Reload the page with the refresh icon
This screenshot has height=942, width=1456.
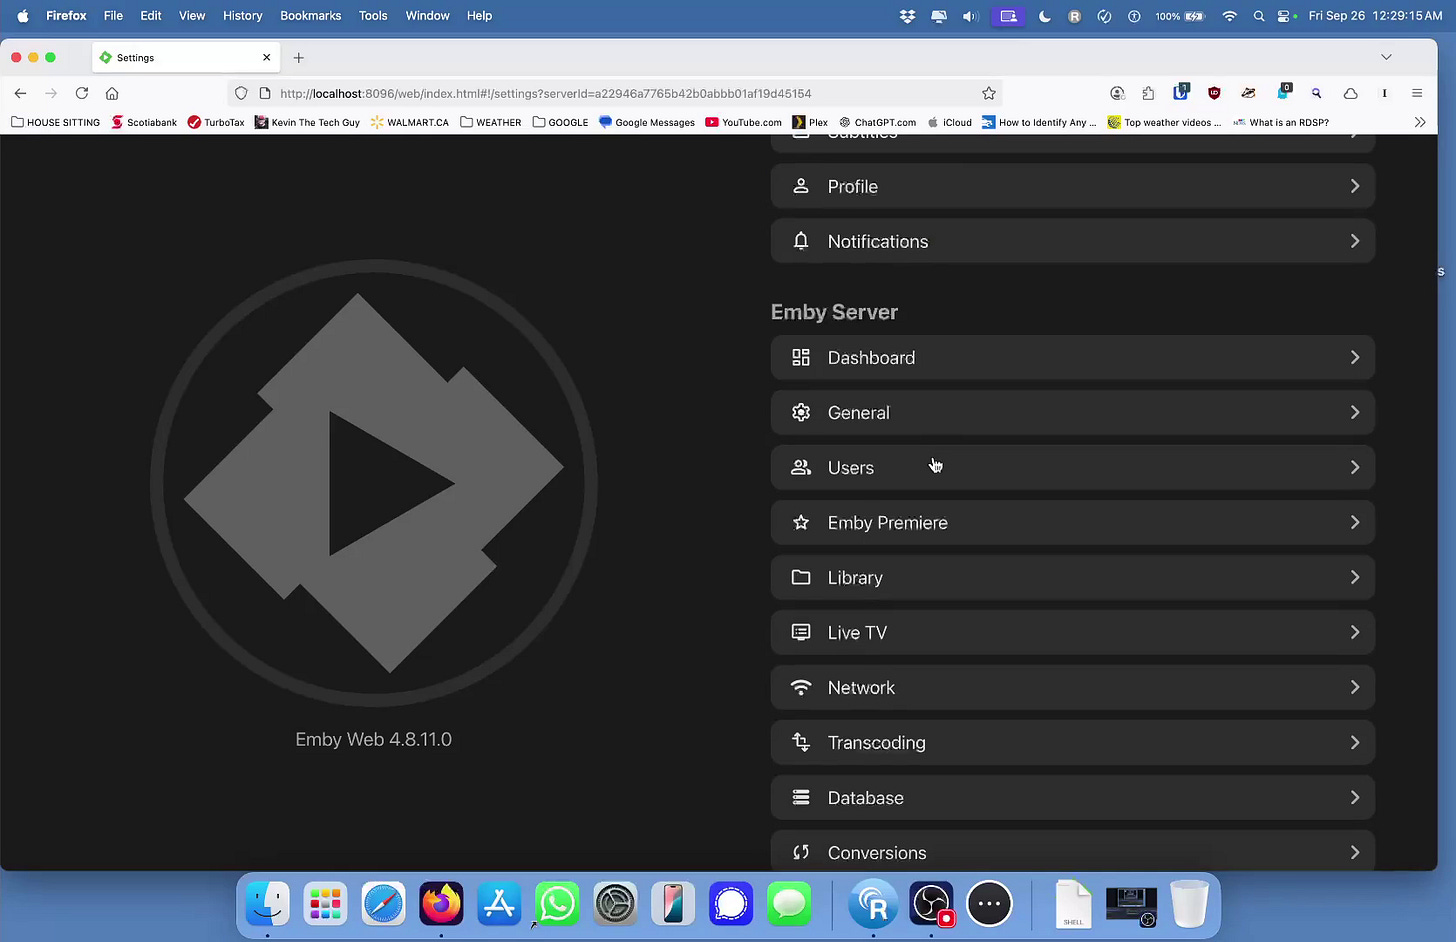(x=82, y=93)
